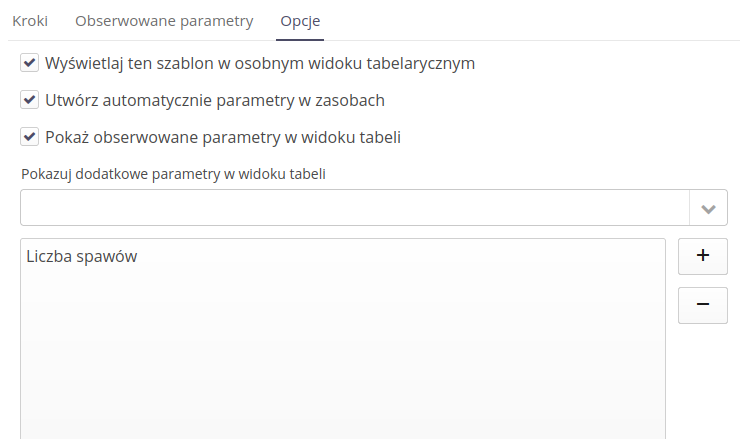The image size is (748, 442).
Task: Click empty area of the parameters list box
Action: pos(340,360)
